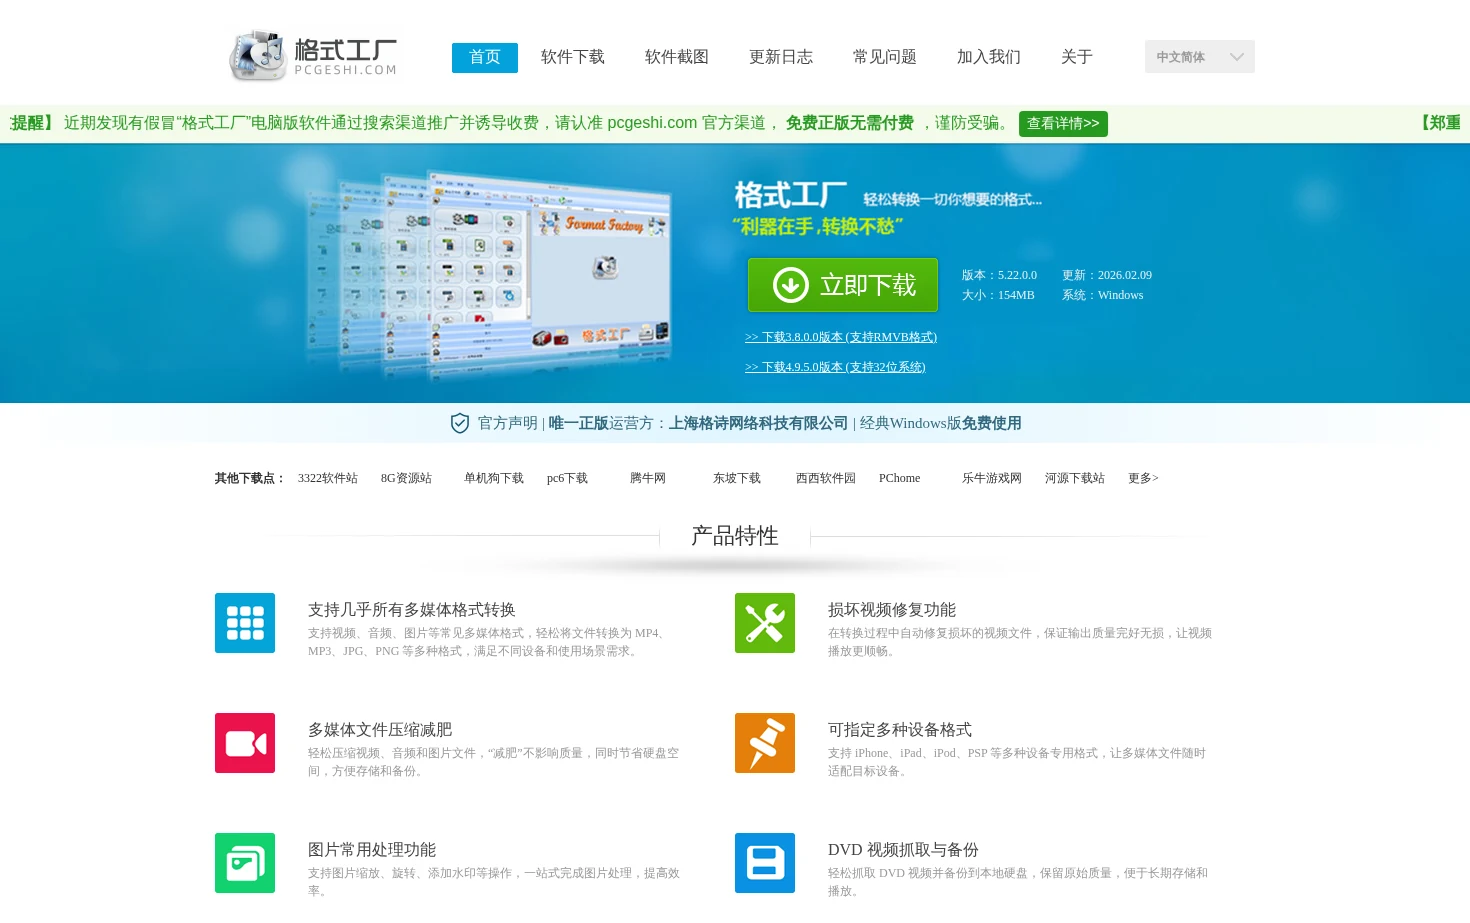Click the 查看详情>> button

pyautogui.click(x=1063, y=124)
